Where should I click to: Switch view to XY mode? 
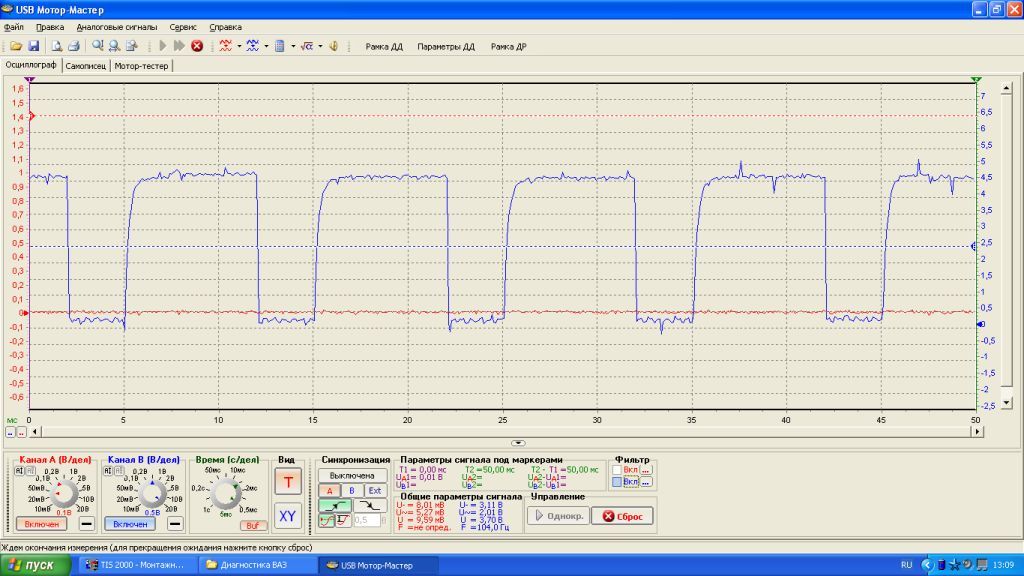click(287, 516)
